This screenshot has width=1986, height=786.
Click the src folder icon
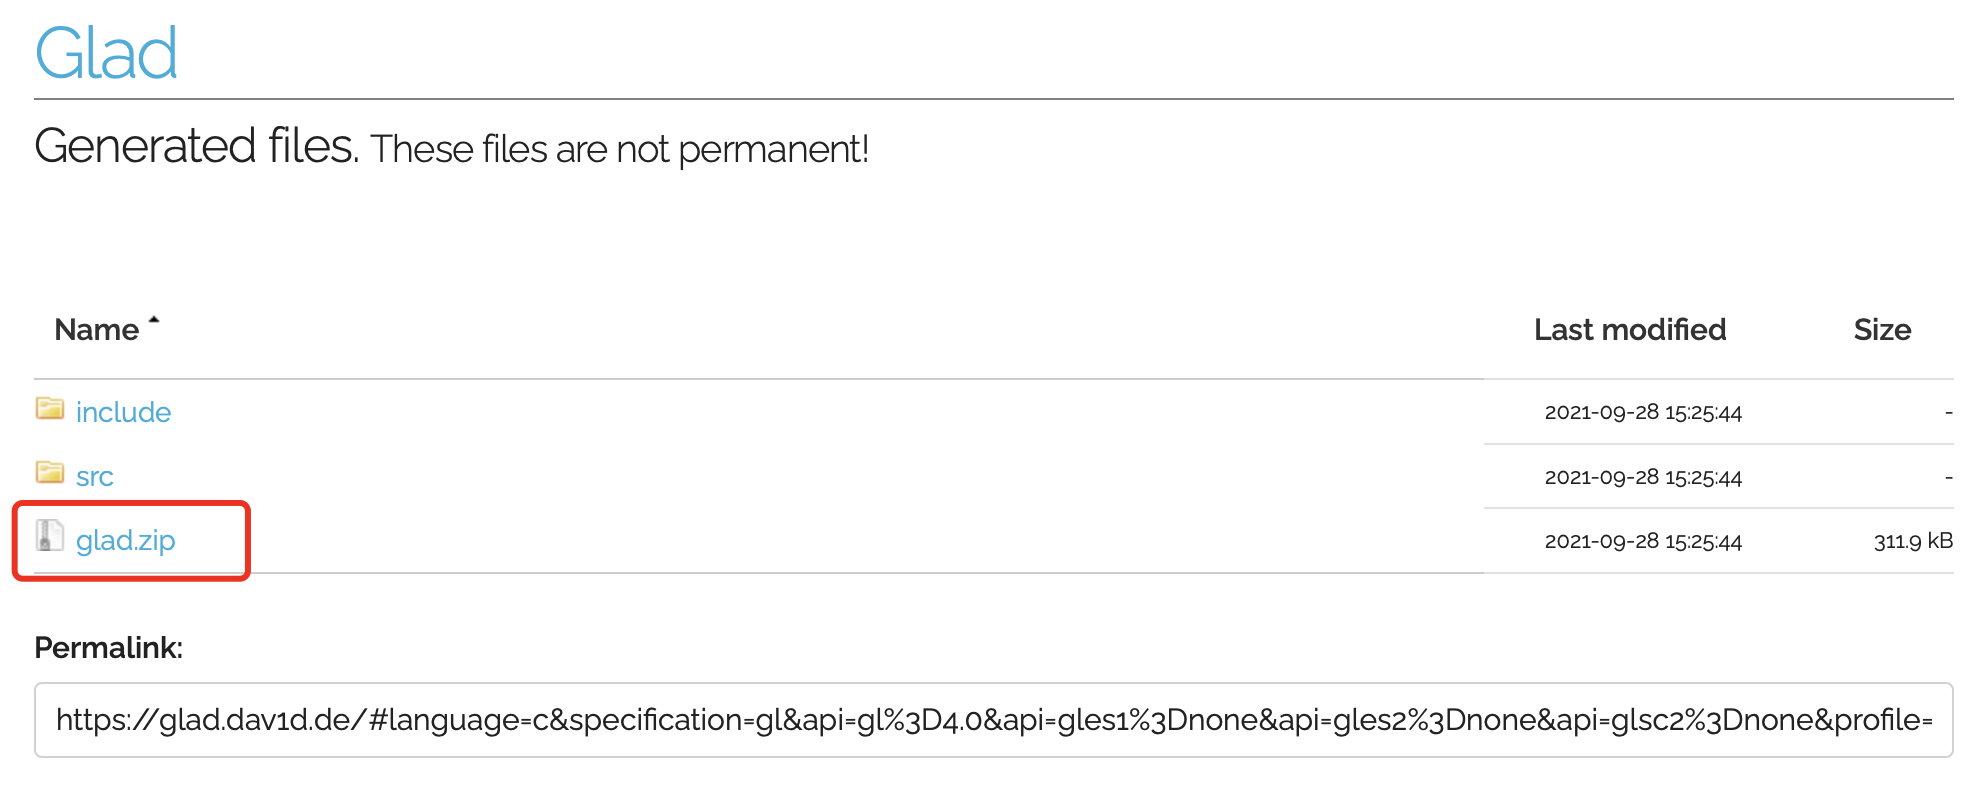49,472
